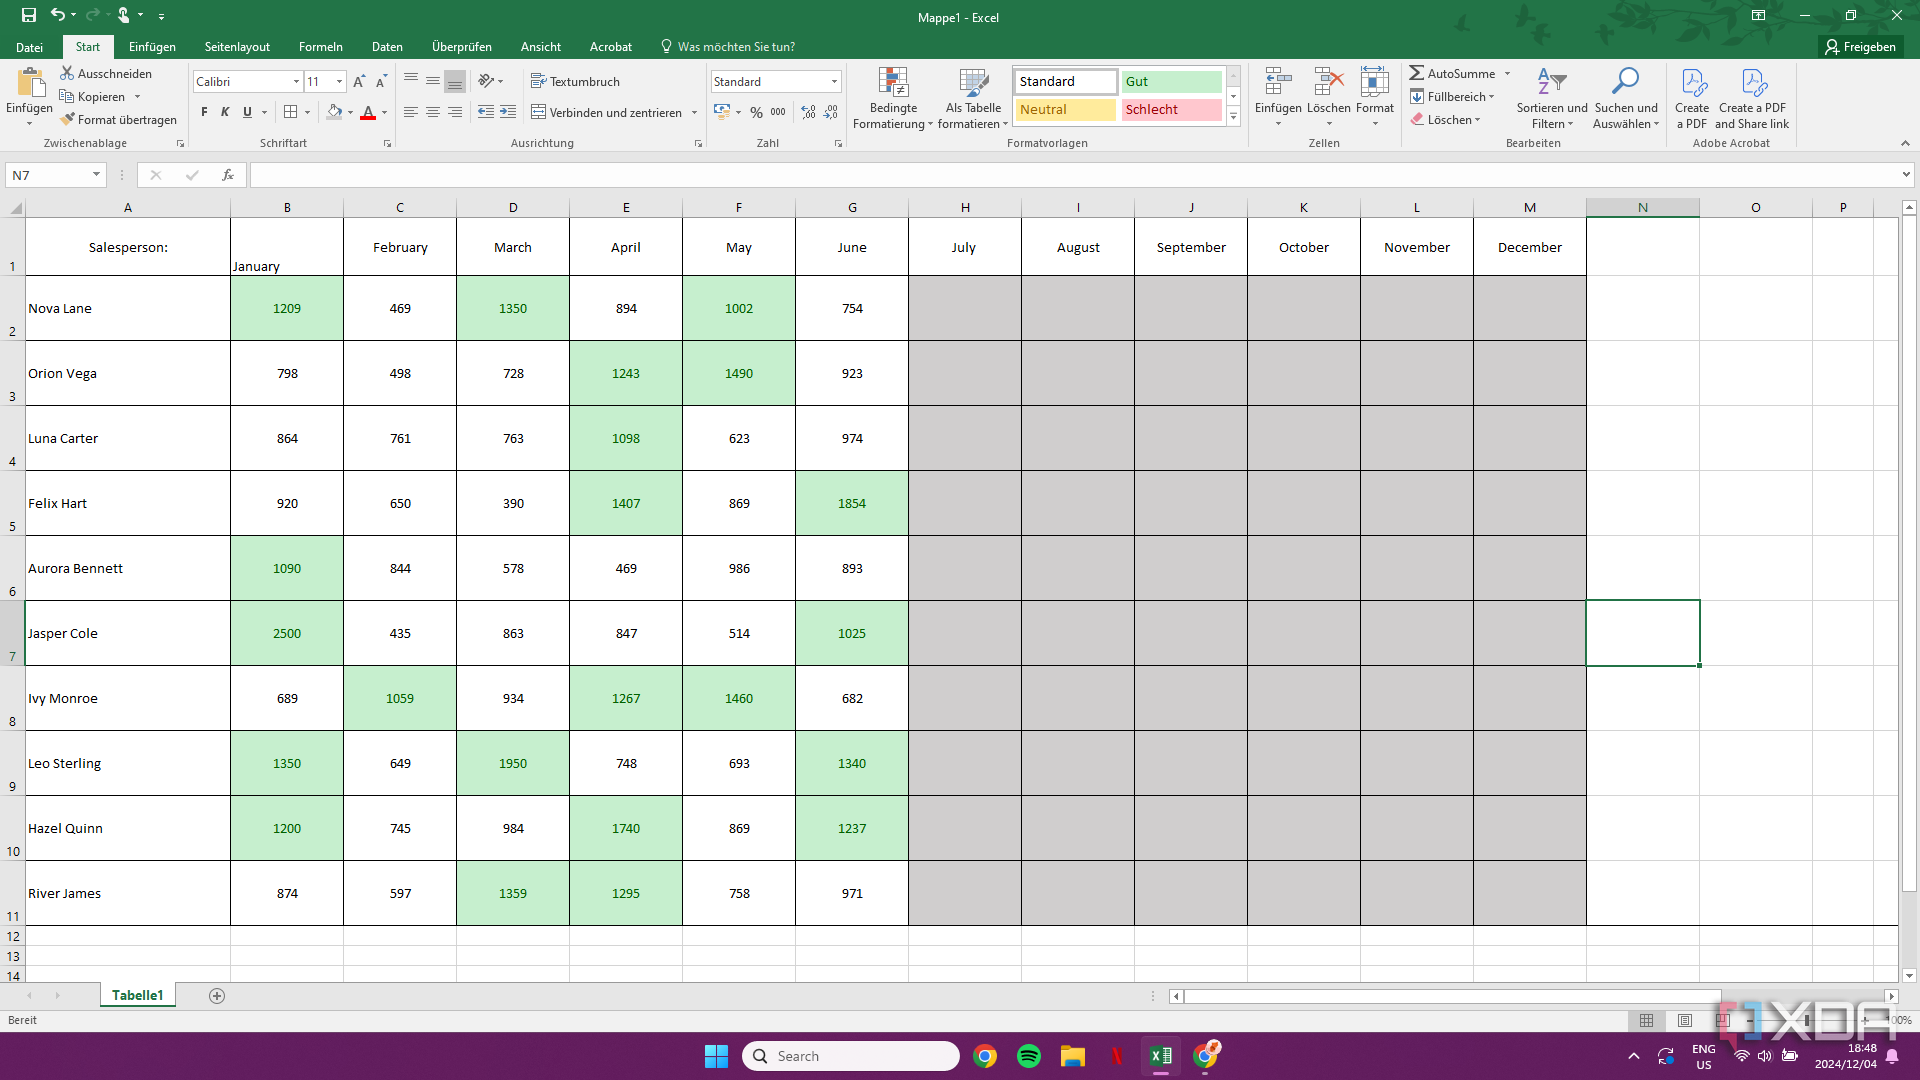Select the Start ribbon tab

[86, 46]
